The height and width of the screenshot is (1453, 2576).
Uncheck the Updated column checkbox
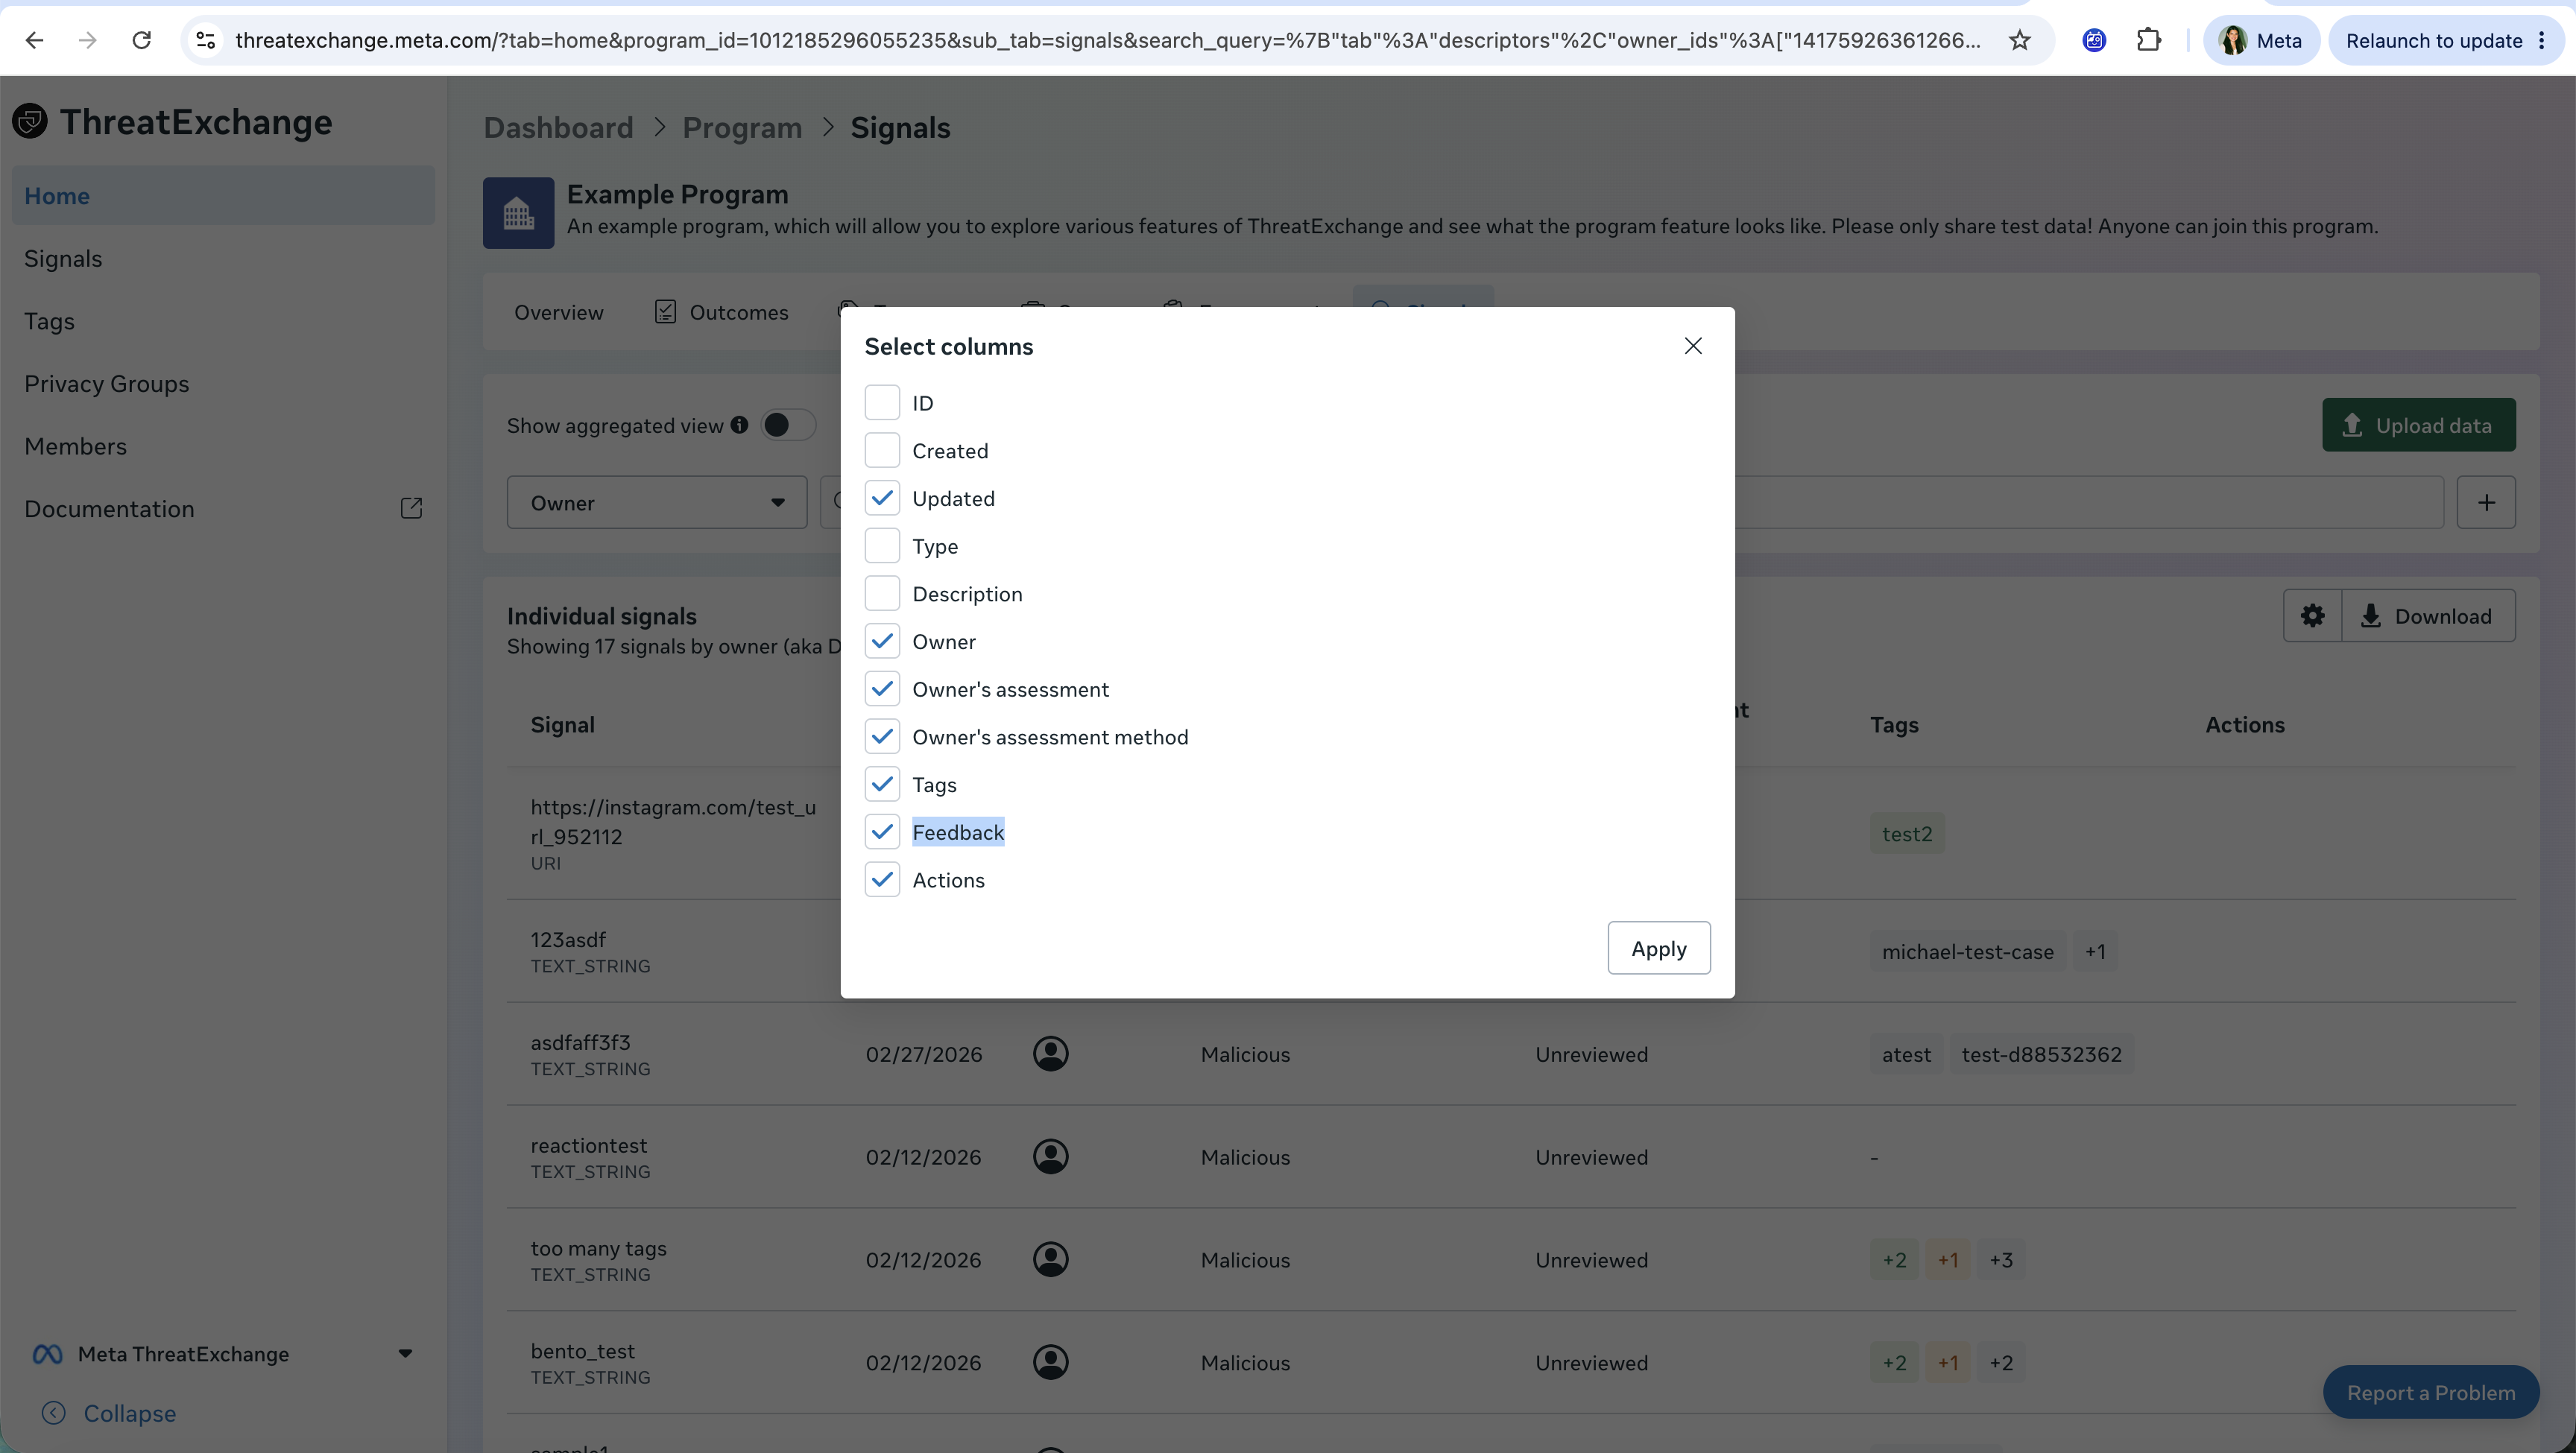[x=882, y=498]
